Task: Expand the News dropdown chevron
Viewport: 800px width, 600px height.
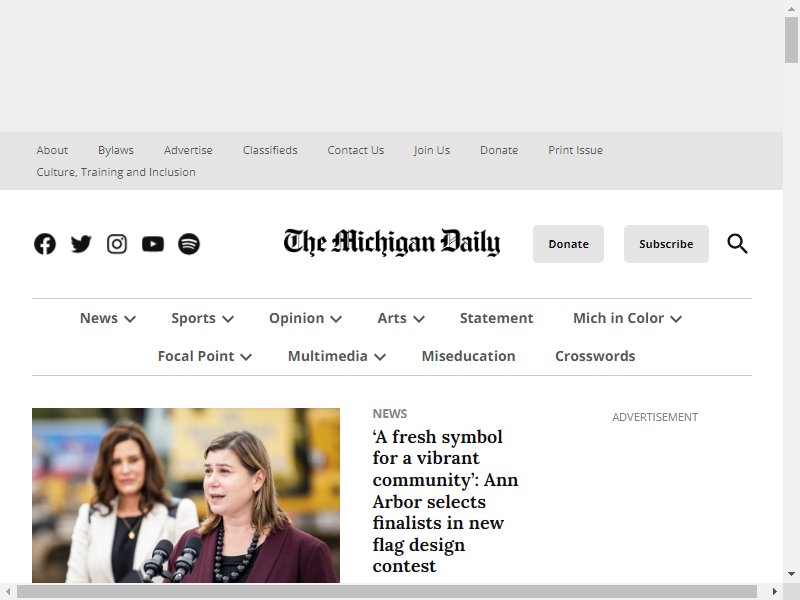Action: tap(130, 319)
